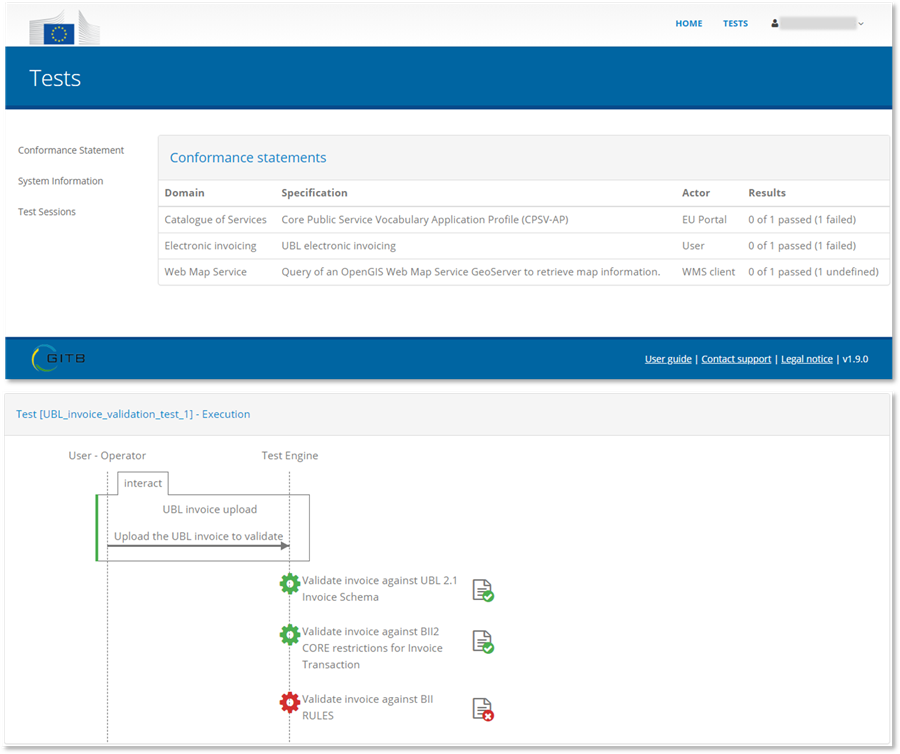The image size is (900, 754).
Task: Click the WMS client actor cell
Action: 708,272
